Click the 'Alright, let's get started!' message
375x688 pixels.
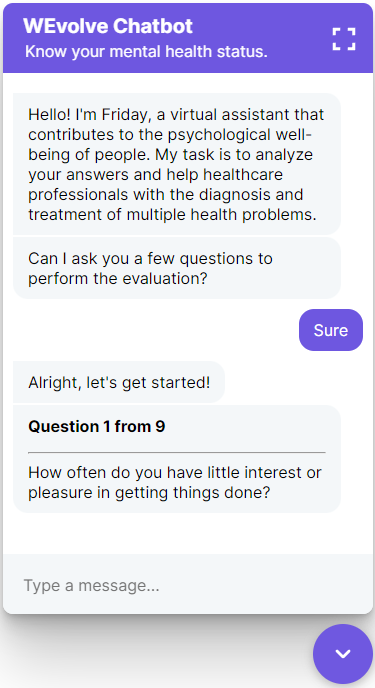(119, 382)
